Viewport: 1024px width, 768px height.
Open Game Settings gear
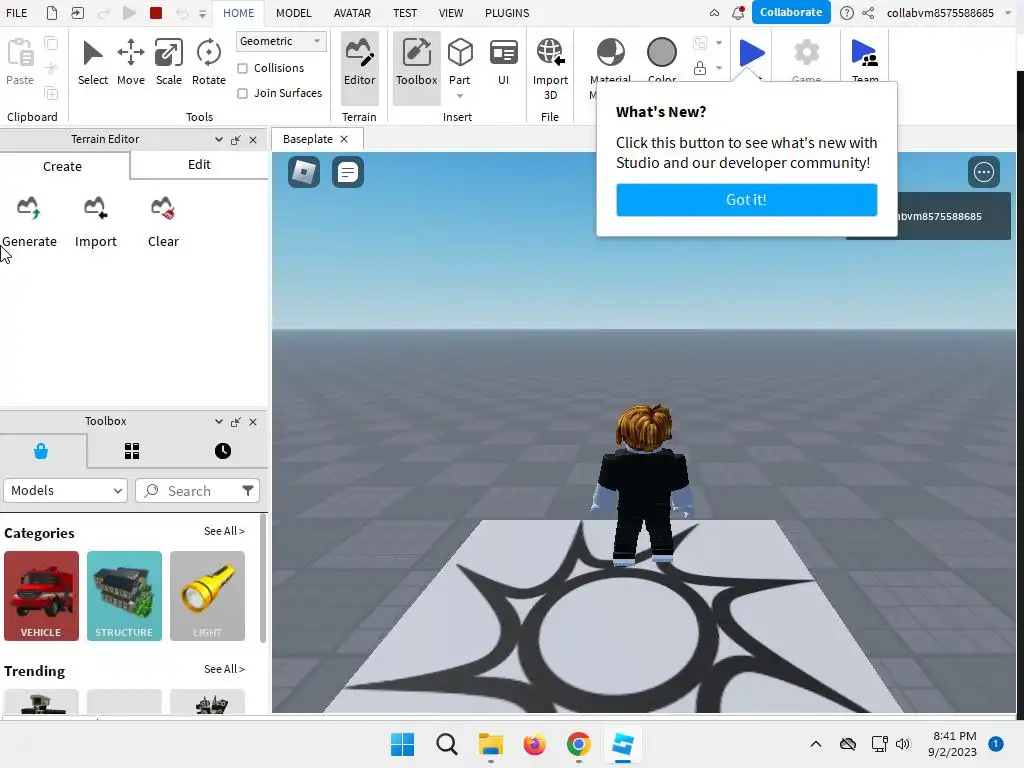[x=807, y=54]
